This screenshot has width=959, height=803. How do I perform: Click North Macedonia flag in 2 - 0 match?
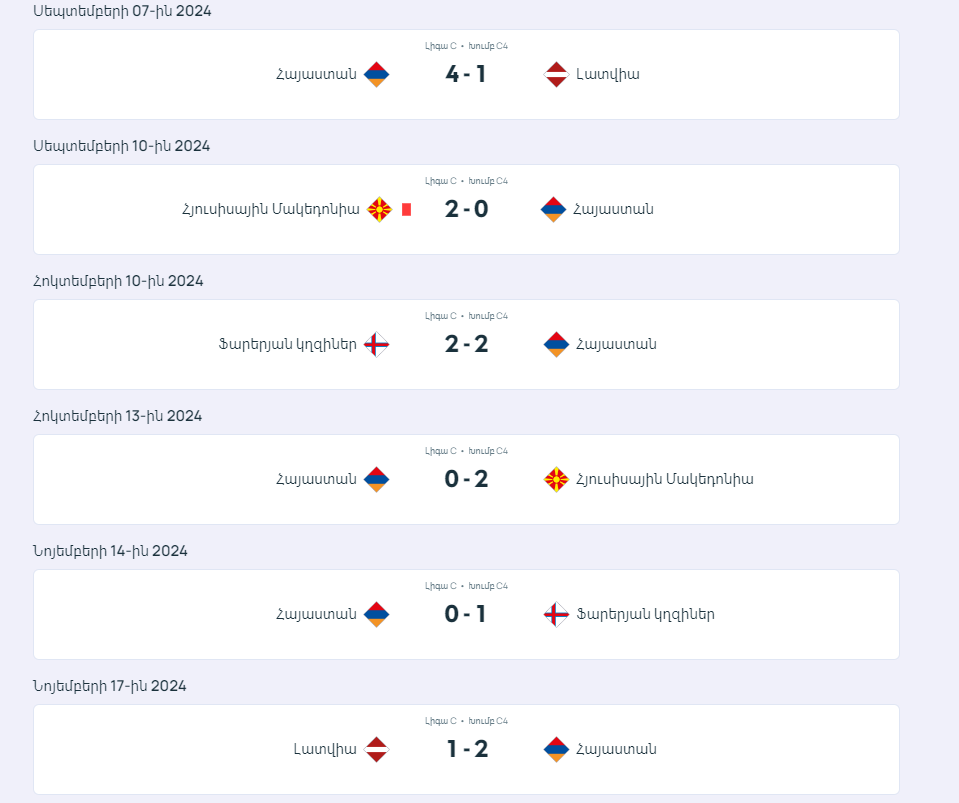pos(379,209)
